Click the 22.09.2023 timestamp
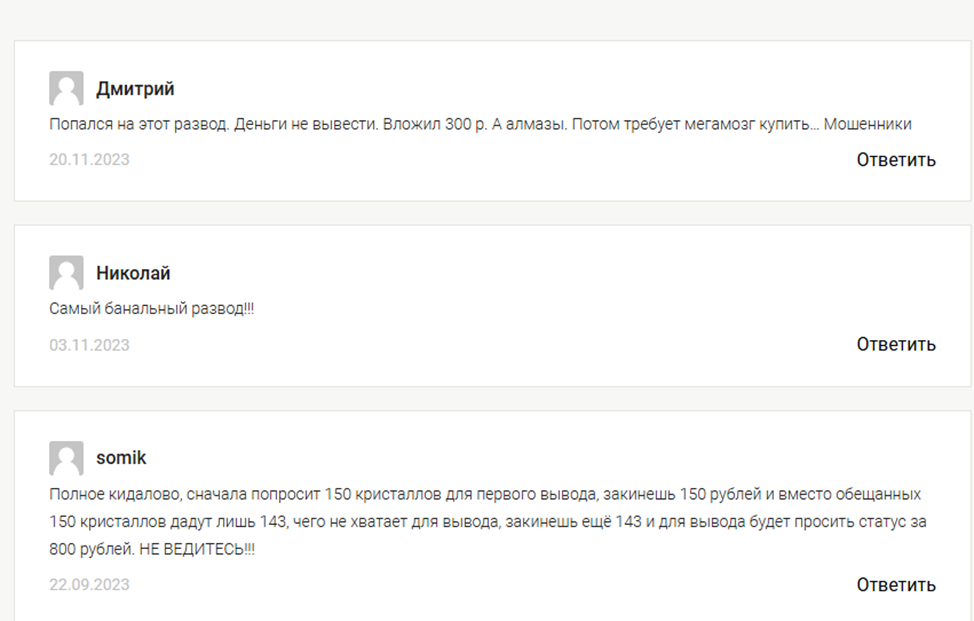 click(89, 585)
